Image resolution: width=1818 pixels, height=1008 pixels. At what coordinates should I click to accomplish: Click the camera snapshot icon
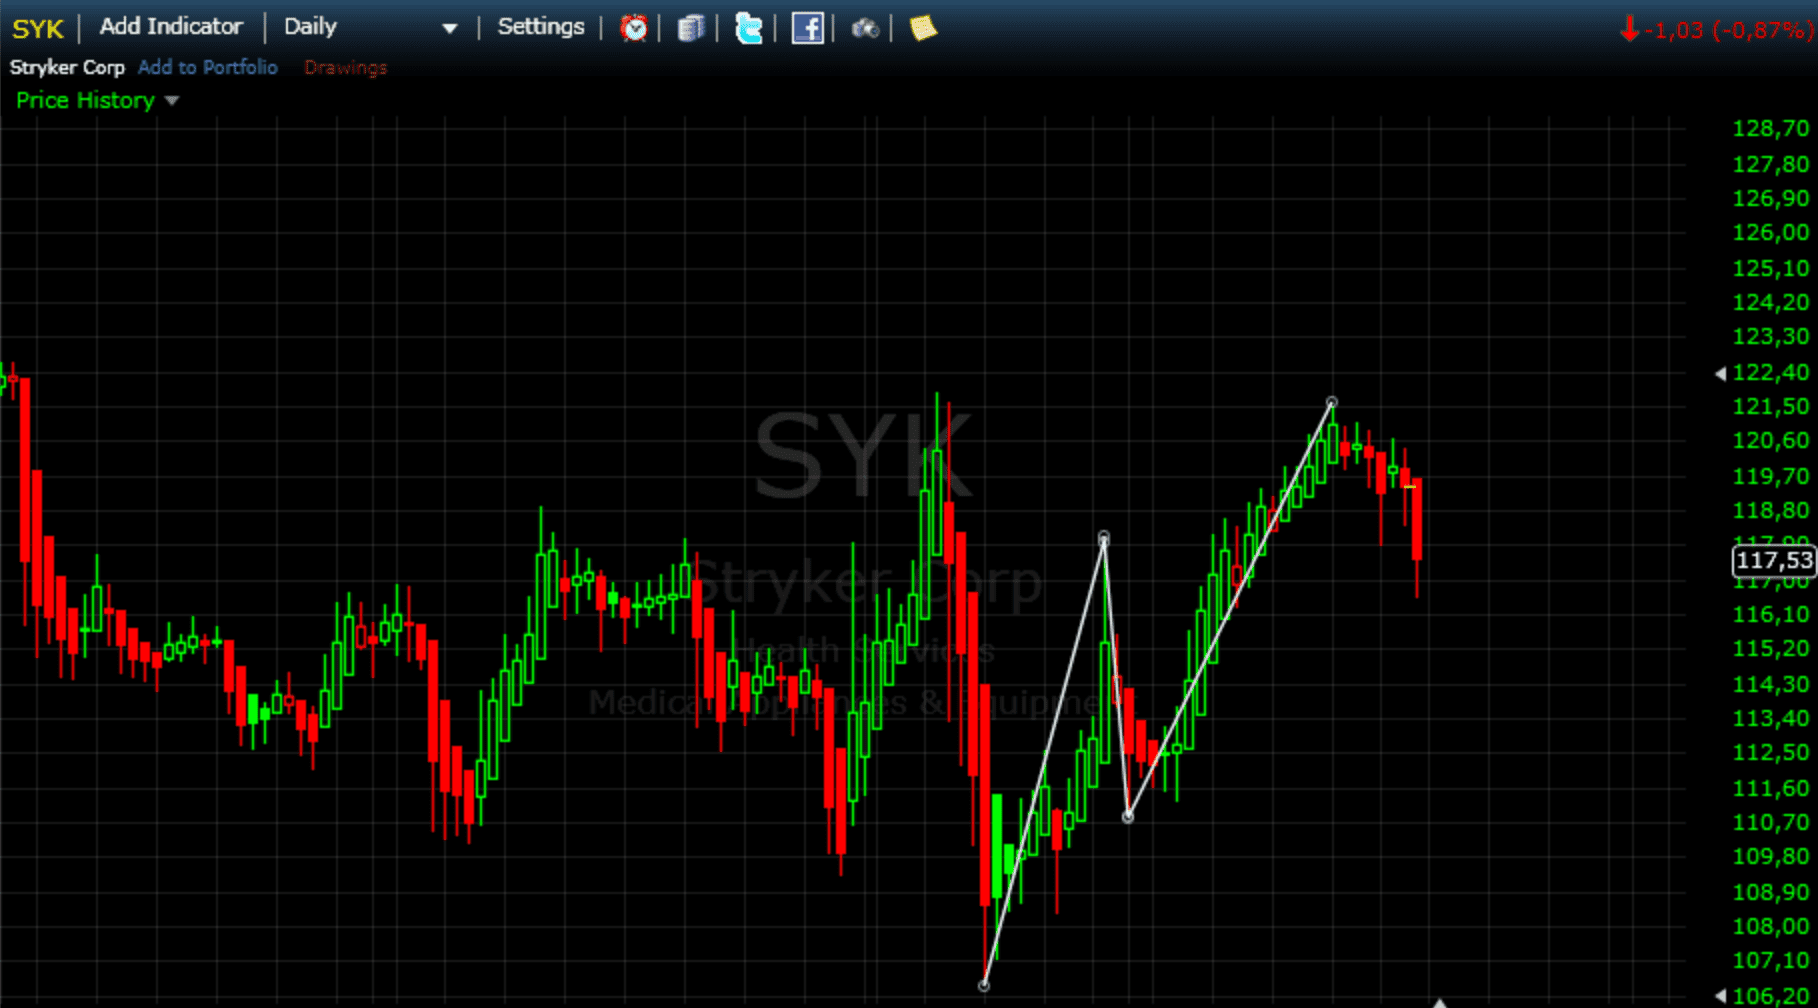click(865, 29)
